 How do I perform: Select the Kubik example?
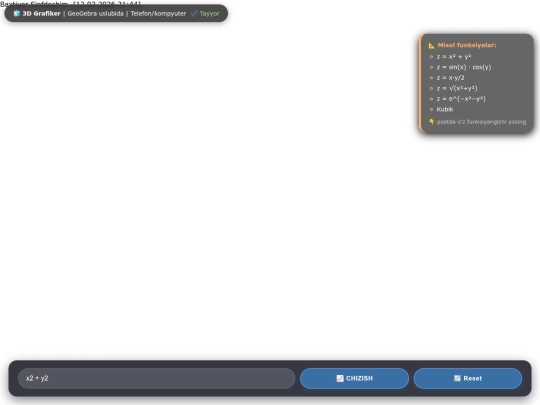445,110
